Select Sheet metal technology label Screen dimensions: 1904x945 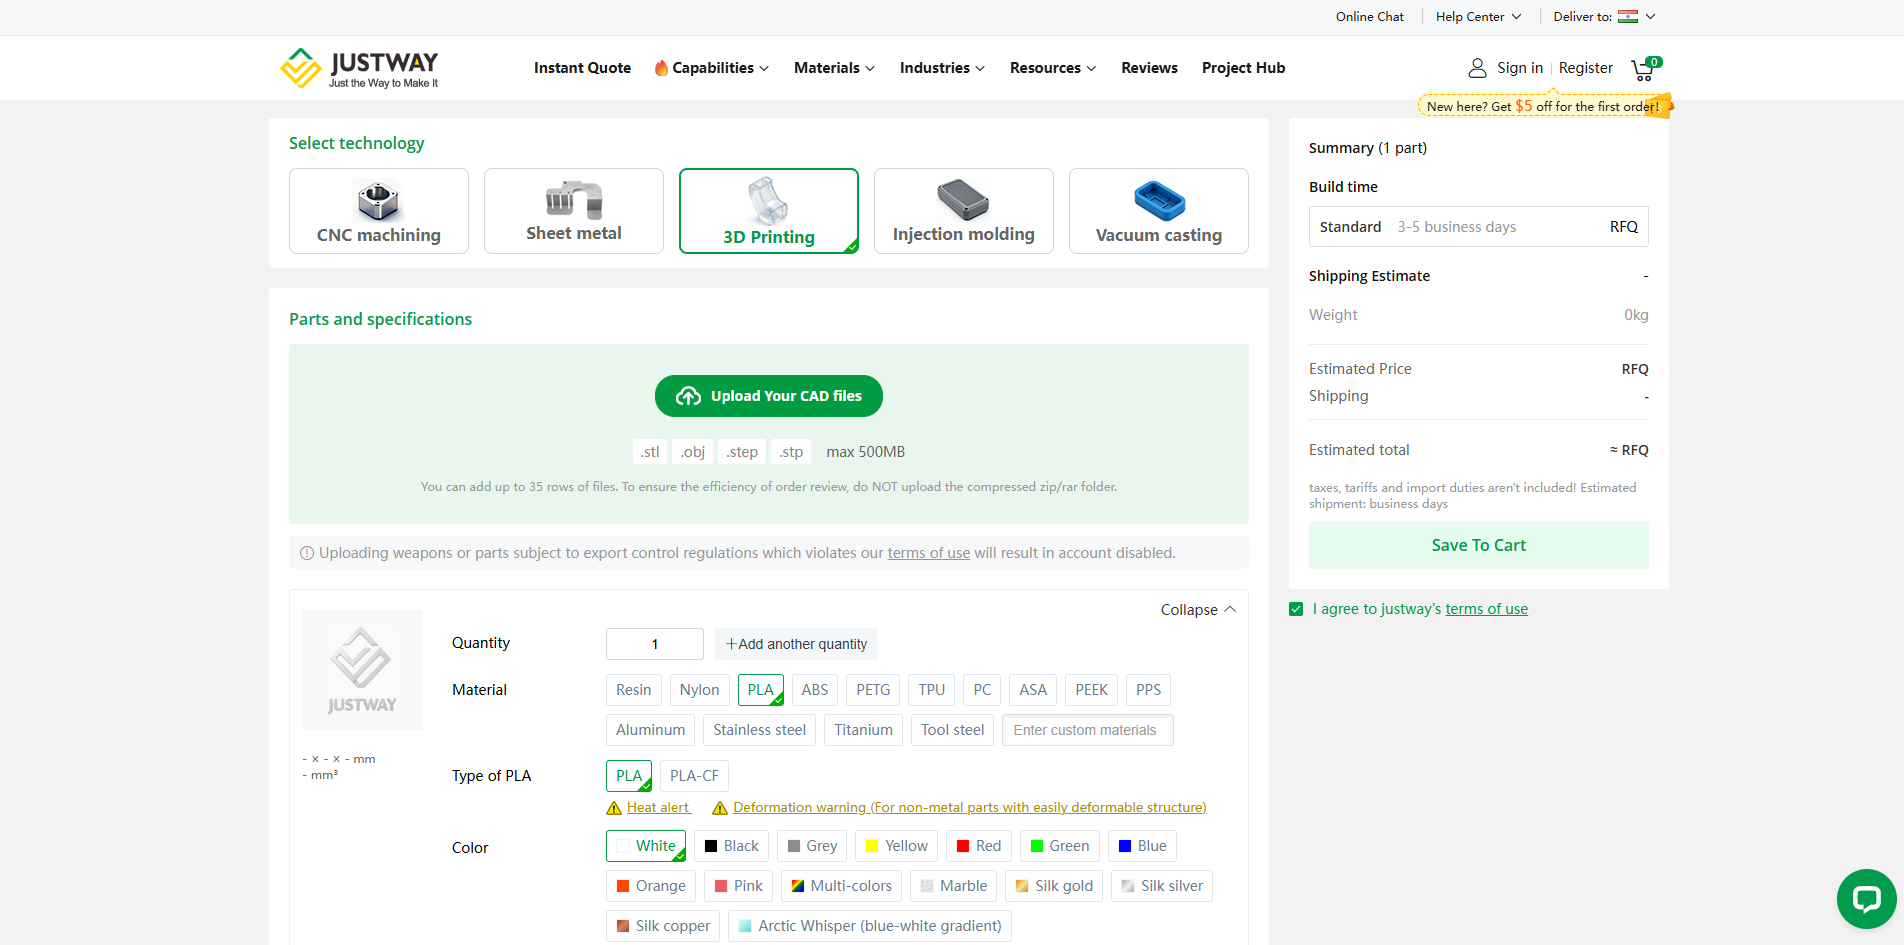(574, 234)
